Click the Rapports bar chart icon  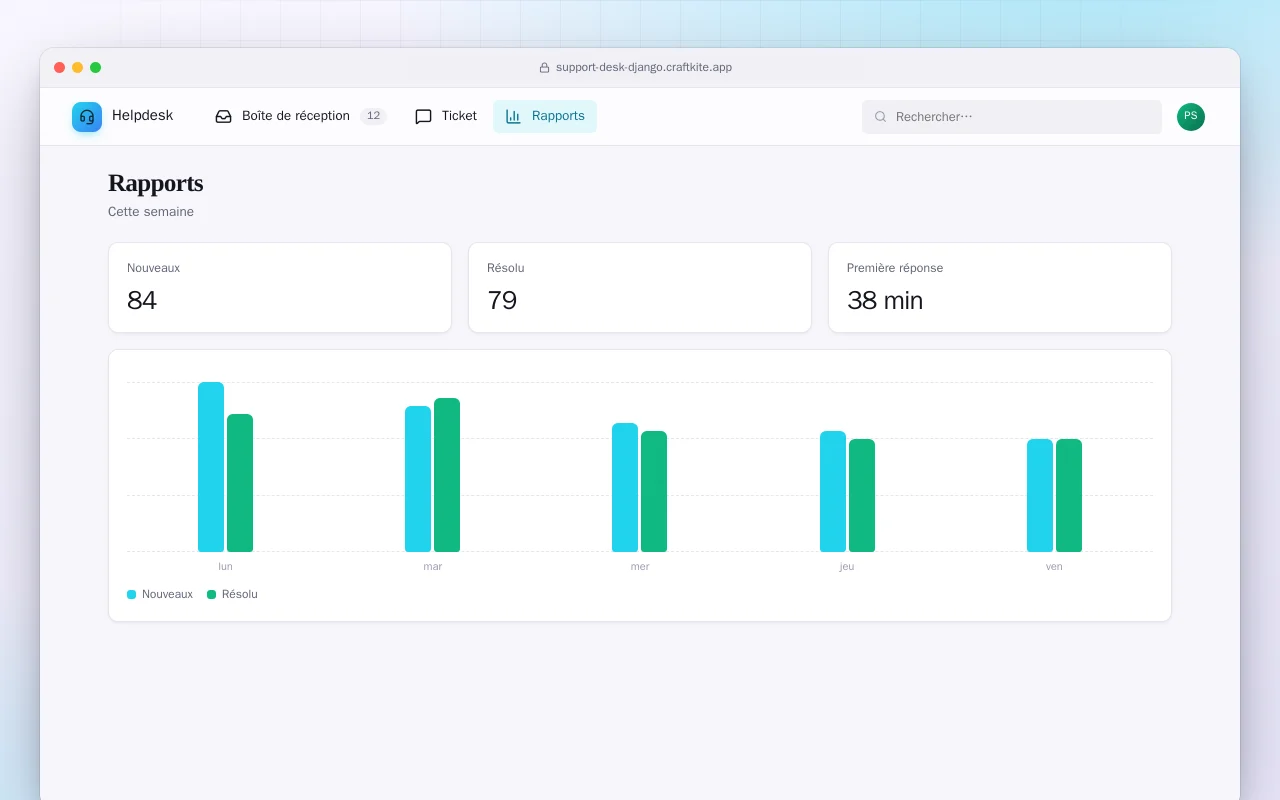tap(513, 116)
